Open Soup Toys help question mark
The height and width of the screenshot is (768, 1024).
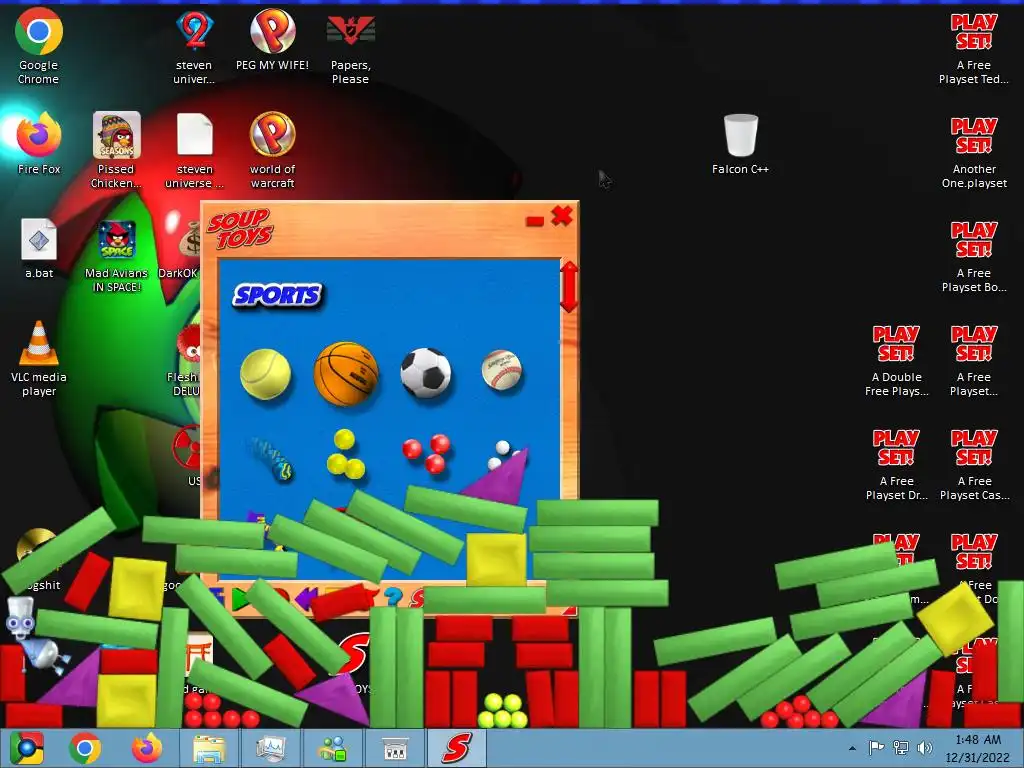click(x=392, y=597)
